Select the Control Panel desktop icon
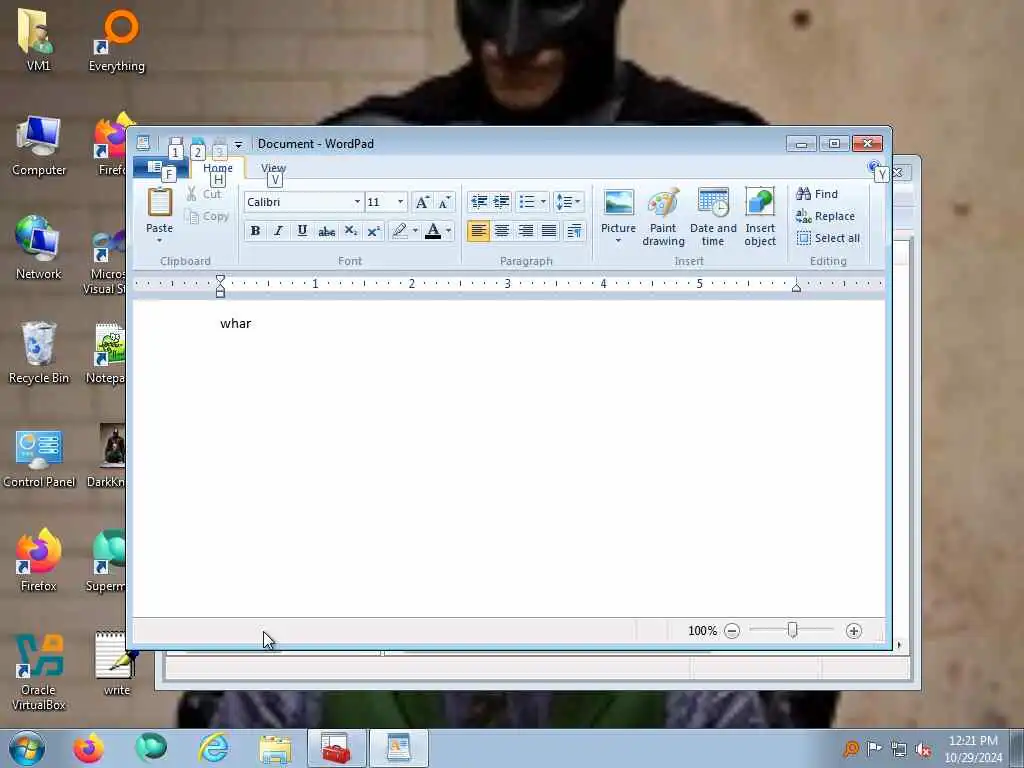The height and width of the screenshot is (768, 1024). [39, 458]
